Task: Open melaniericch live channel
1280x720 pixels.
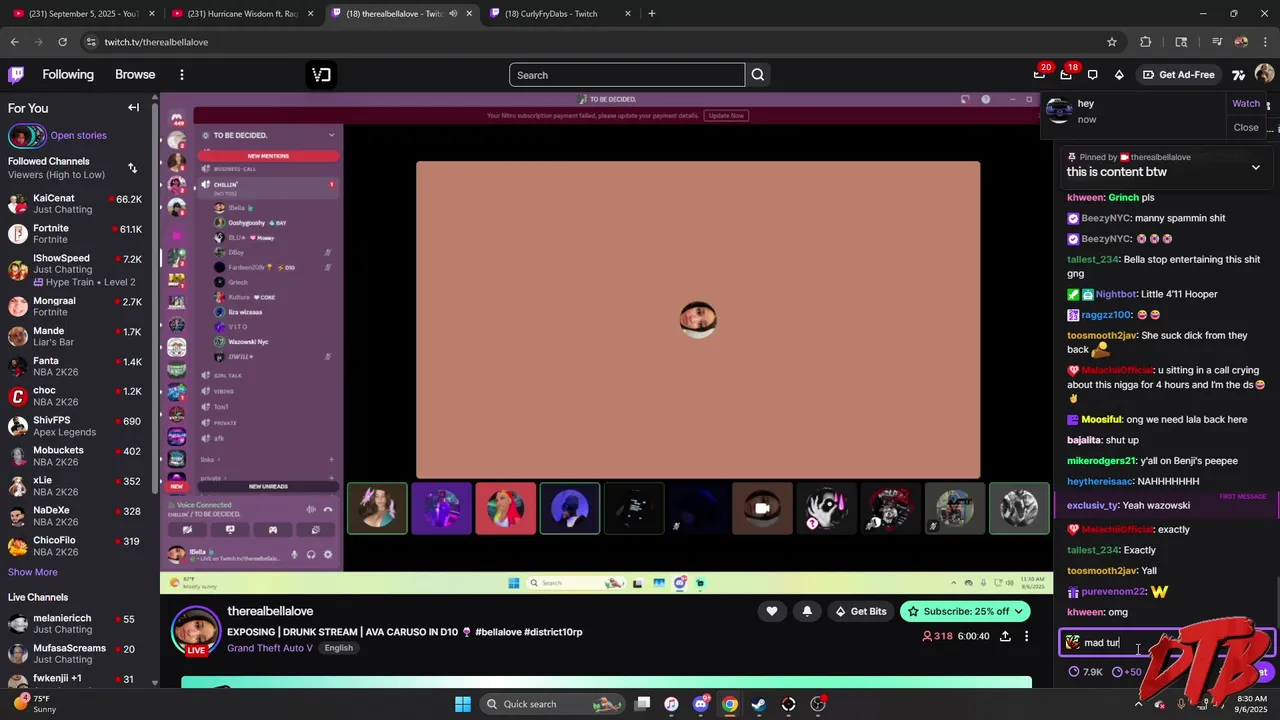Action: (x=77, y=624)
